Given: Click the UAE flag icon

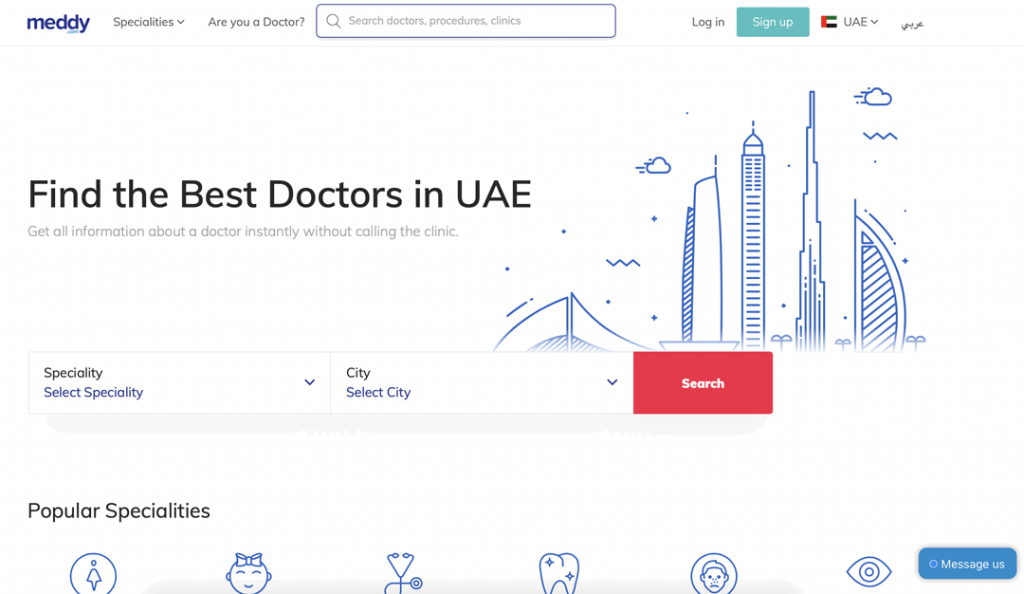Looking at the screenshot, I should click(x=829, y=22).
